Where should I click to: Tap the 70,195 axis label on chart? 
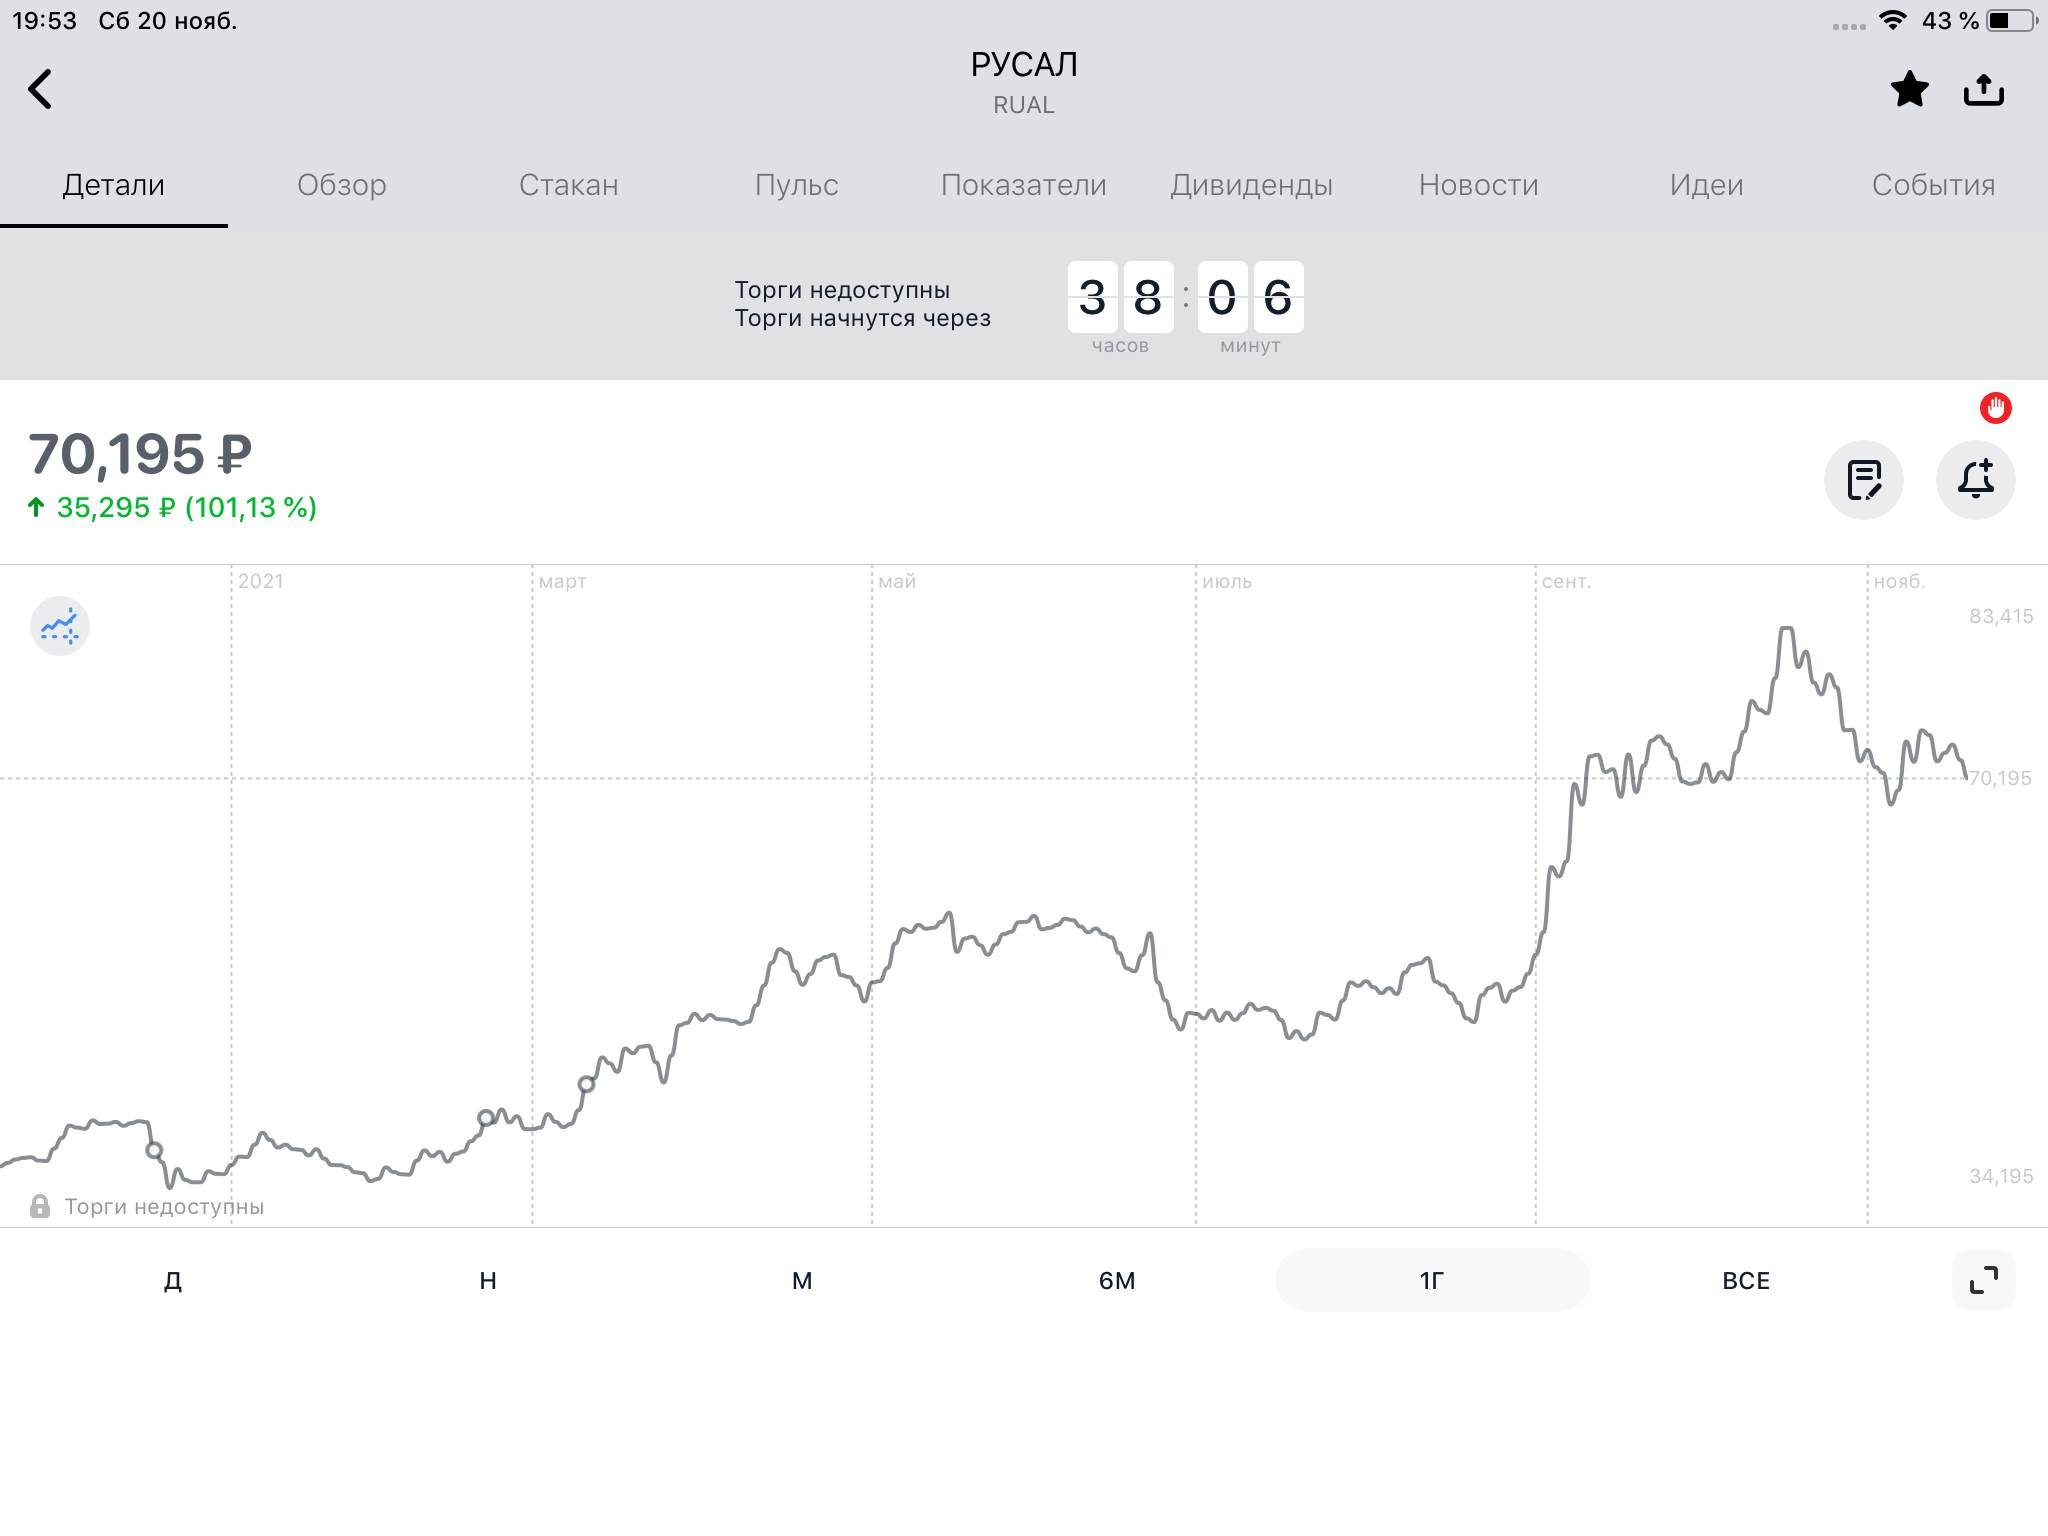point(2000,778)
